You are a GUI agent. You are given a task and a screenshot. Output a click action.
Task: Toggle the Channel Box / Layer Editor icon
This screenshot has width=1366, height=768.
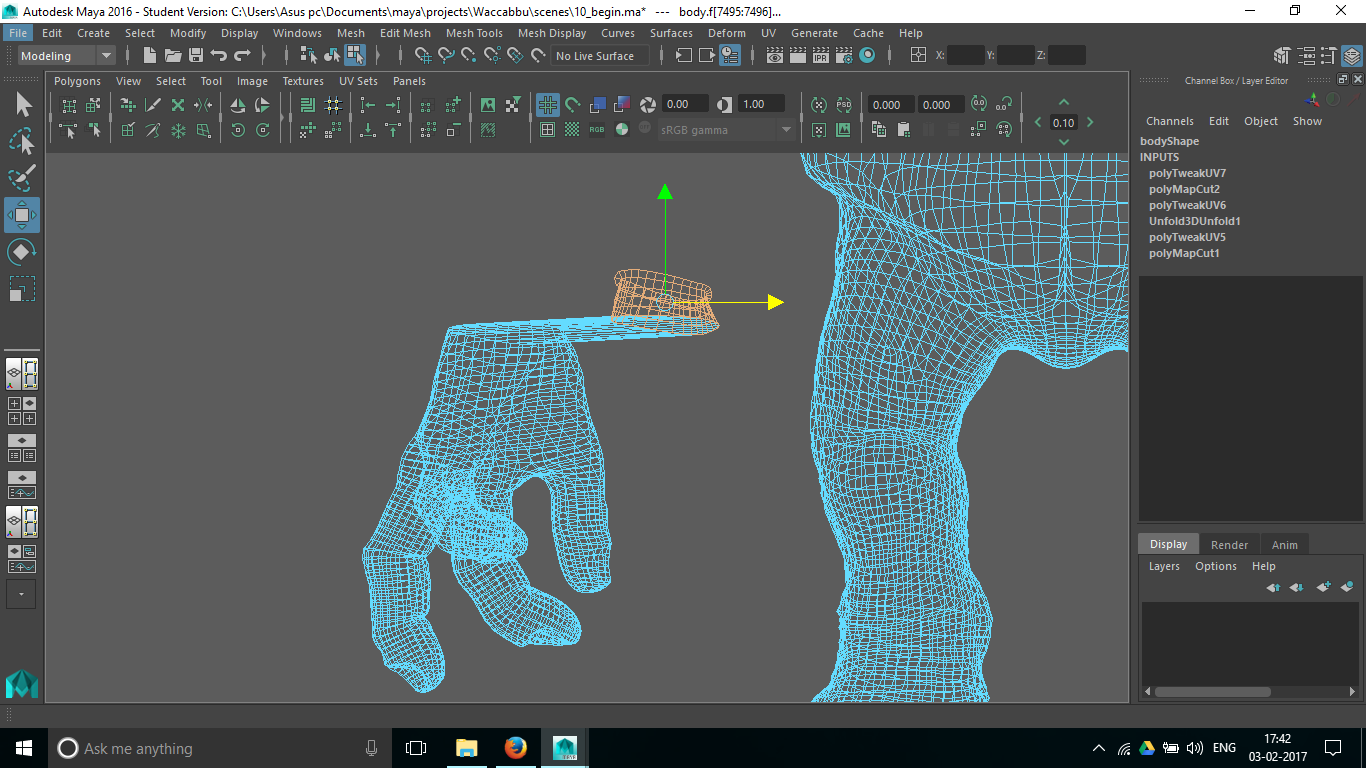[1352, 56]
